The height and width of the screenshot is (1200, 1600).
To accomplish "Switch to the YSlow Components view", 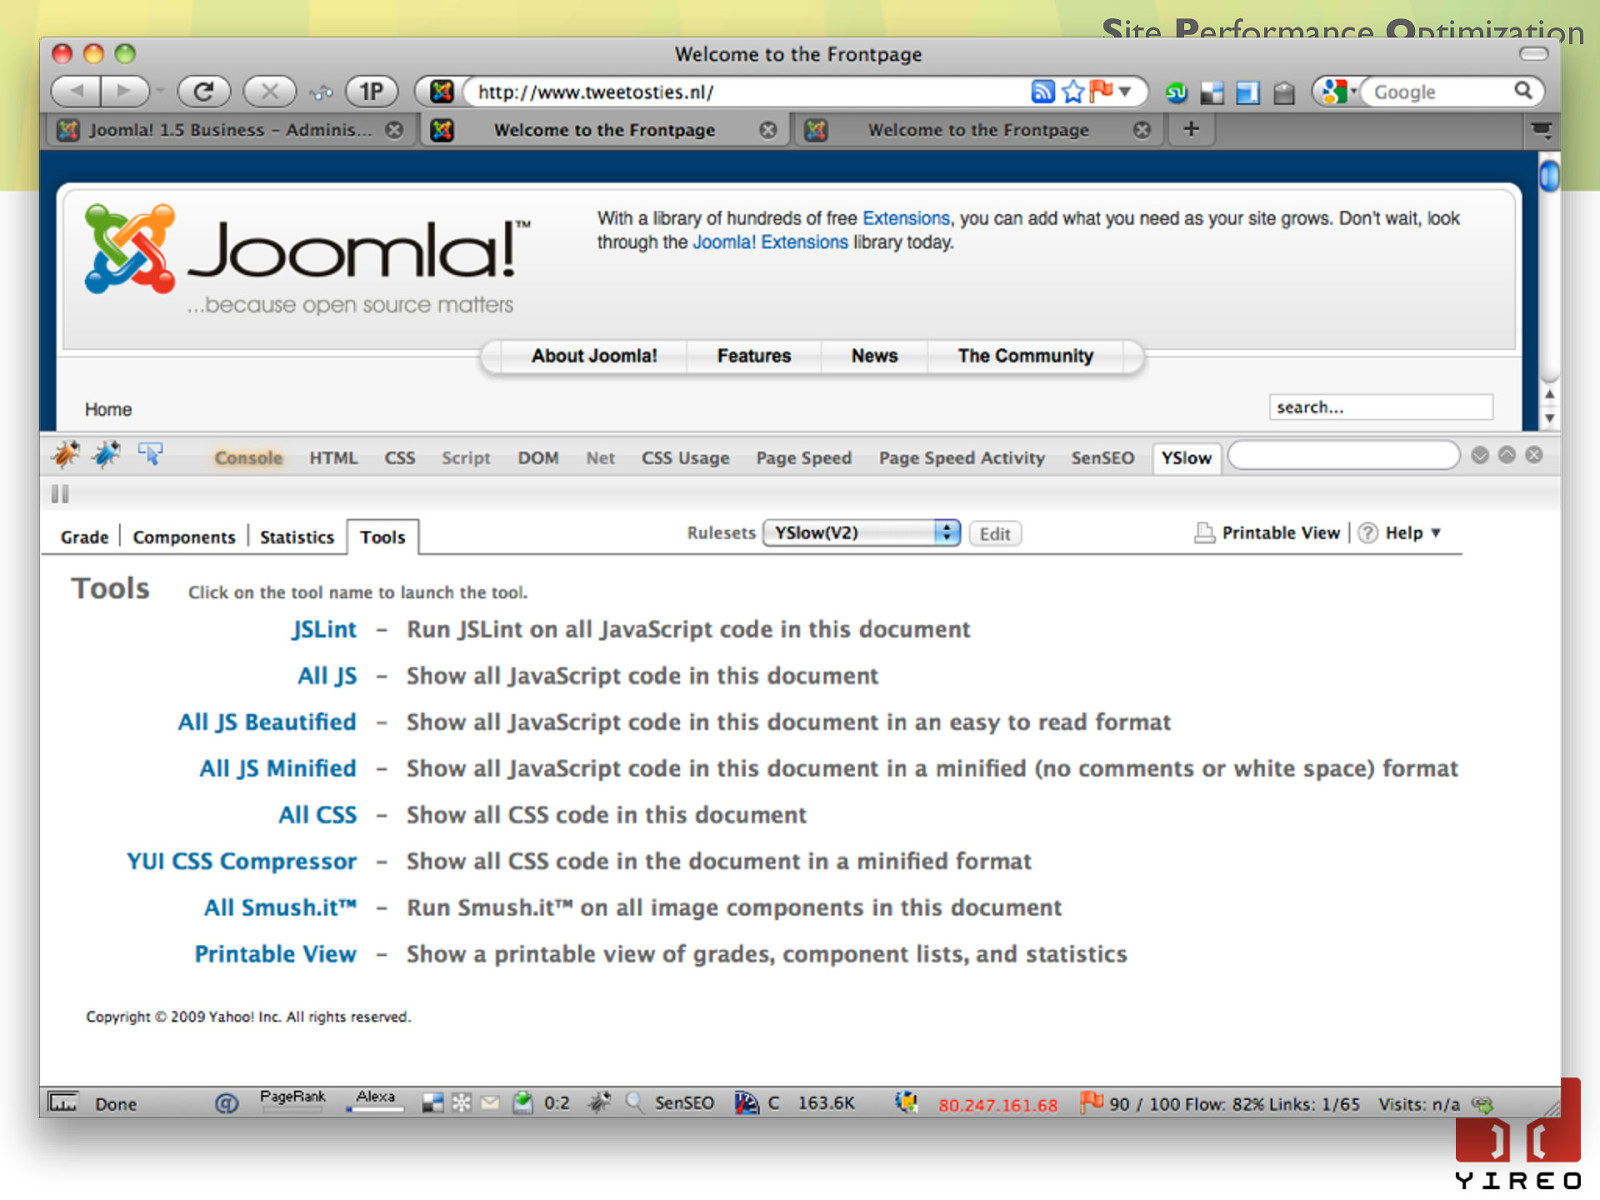I will click(184, 537).
